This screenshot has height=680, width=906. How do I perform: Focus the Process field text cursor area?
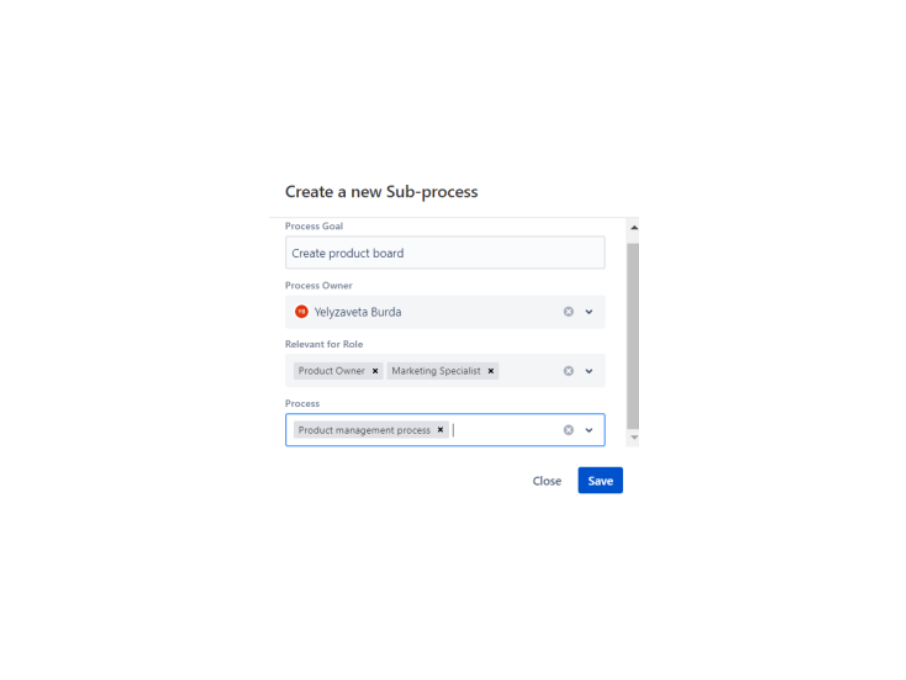click(x=504, y=430)
